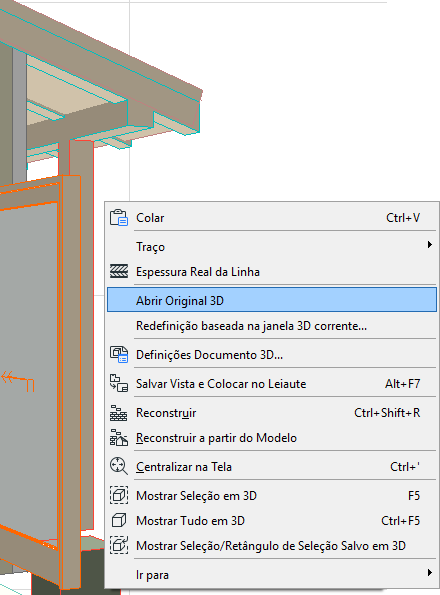Click the orange arrow marker on the wall
The height and width of the screenshot is (595, 440).
coord(18,381)
